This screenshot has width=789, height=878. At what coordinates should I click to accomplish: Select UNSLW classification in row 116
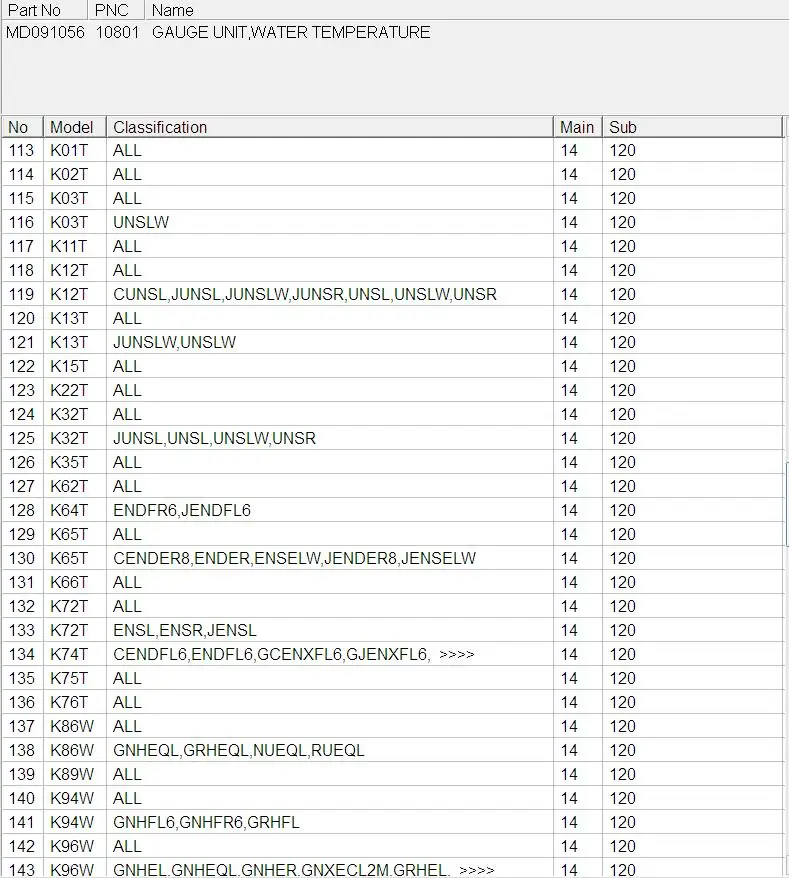click(141, 223)
